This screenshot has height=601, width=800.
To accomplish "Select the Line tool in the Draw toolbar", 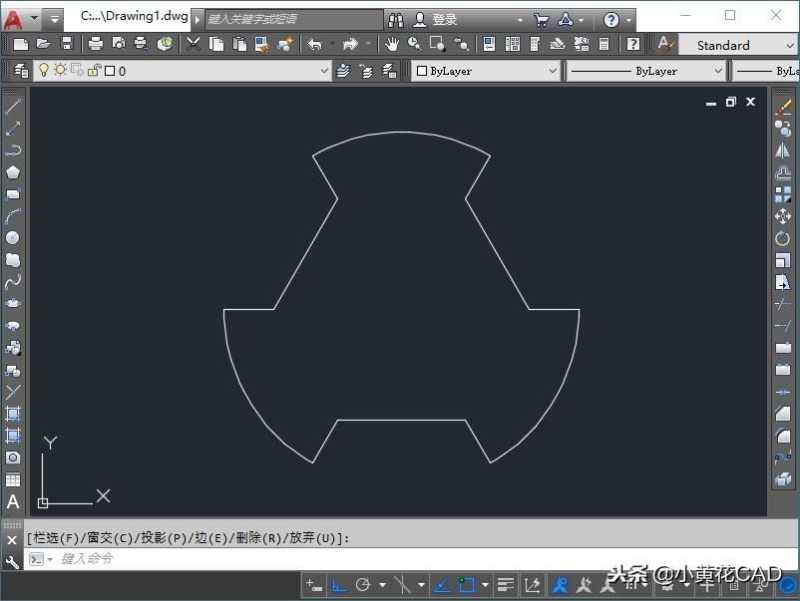I will 13,106.
